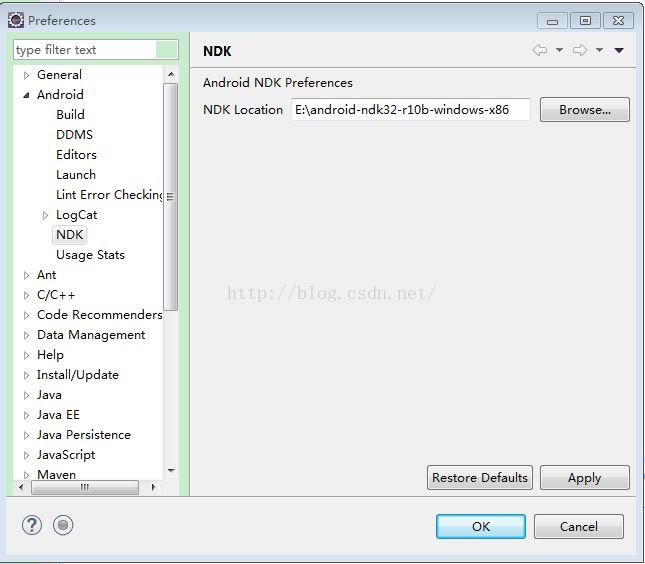Select the Maven tree item
645x564 pixels.
(x=56, y=474)
